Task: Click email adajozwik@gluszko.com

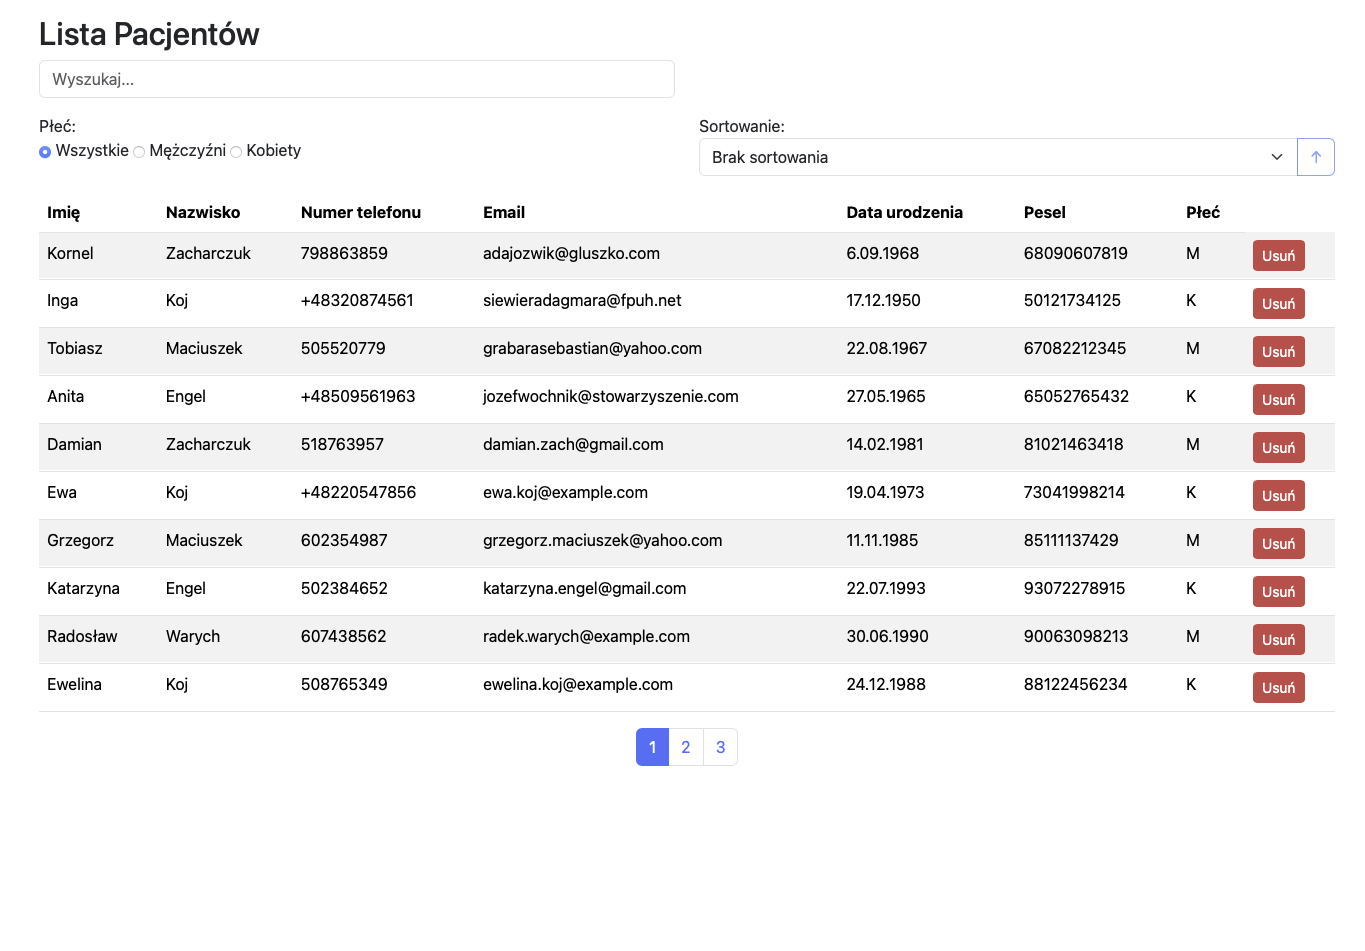Action: coord(571,253)
